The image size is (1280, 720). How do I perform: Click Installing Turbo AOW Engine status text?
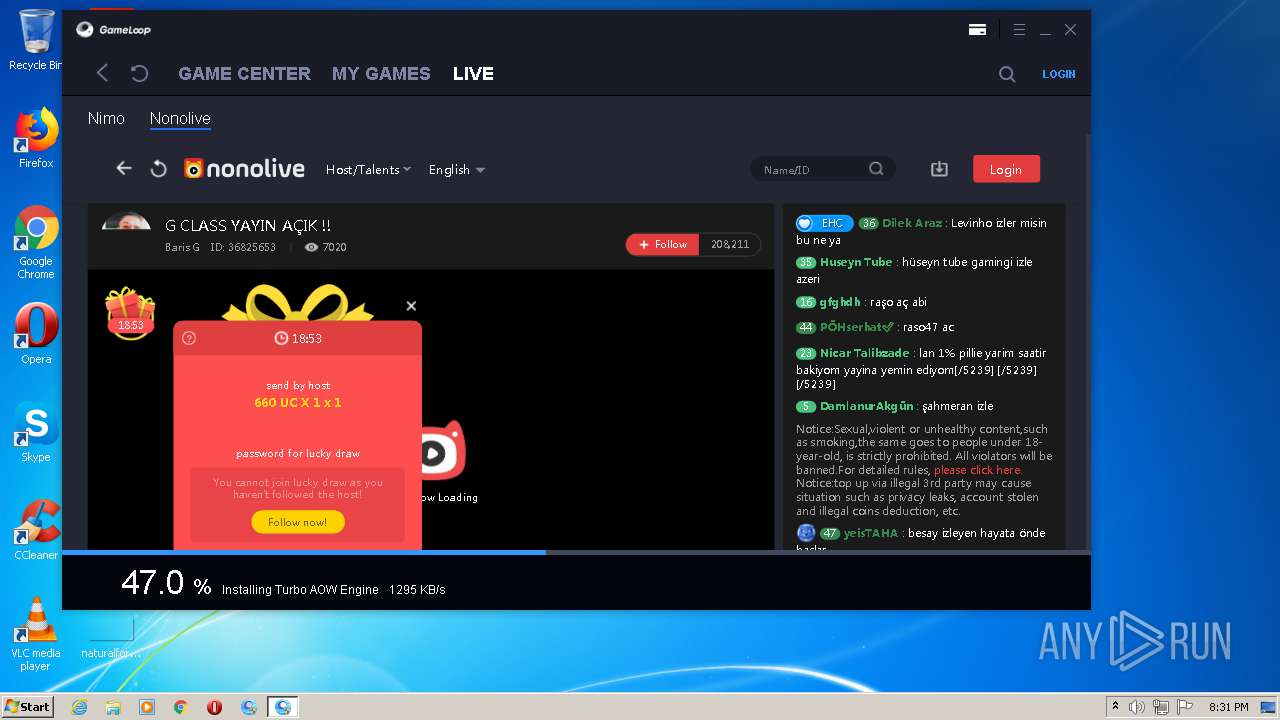300,590
